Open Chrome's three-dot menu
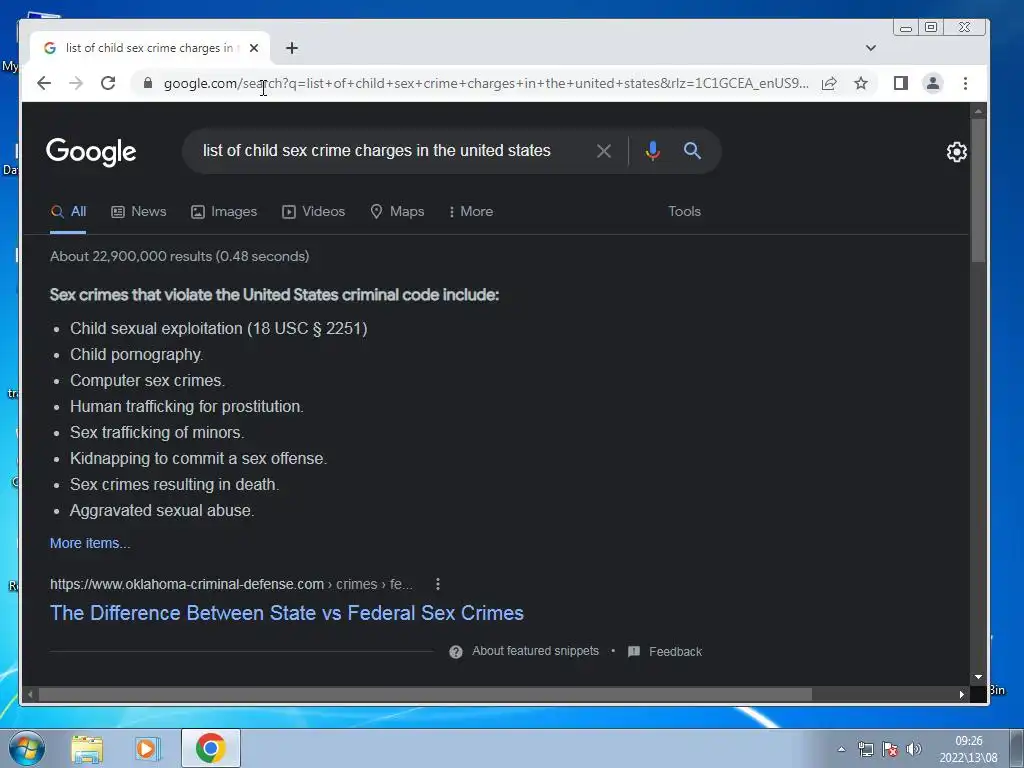This screenshot has width=1024, height=768. (965, 83)
